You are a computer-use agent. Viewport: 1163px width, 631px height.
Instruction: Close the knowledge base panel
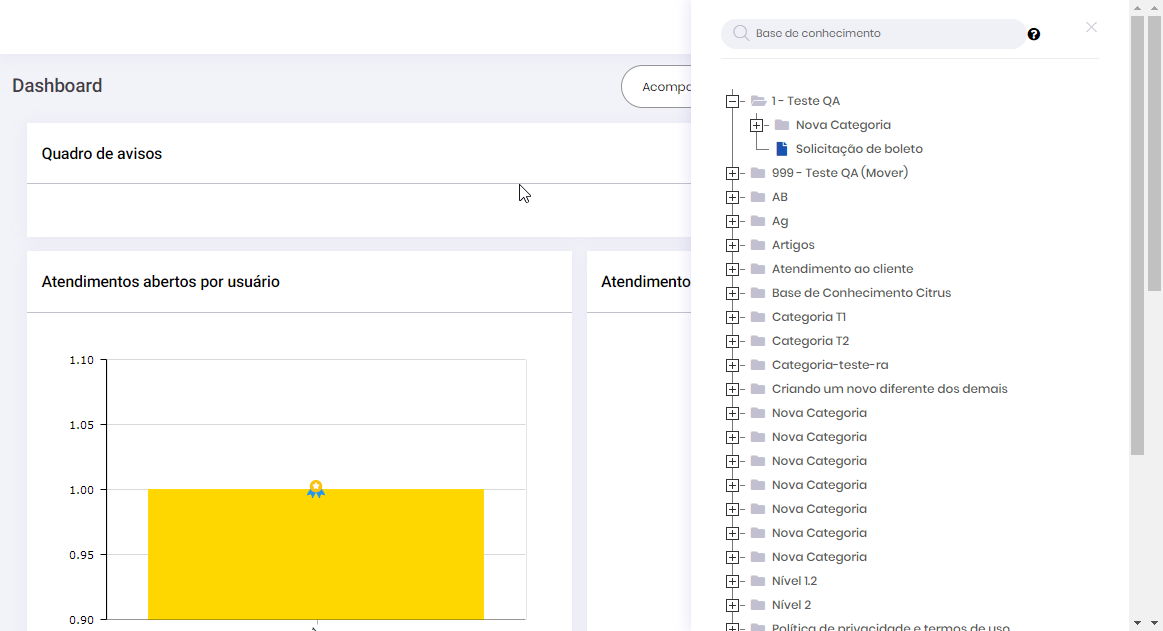1091,27
